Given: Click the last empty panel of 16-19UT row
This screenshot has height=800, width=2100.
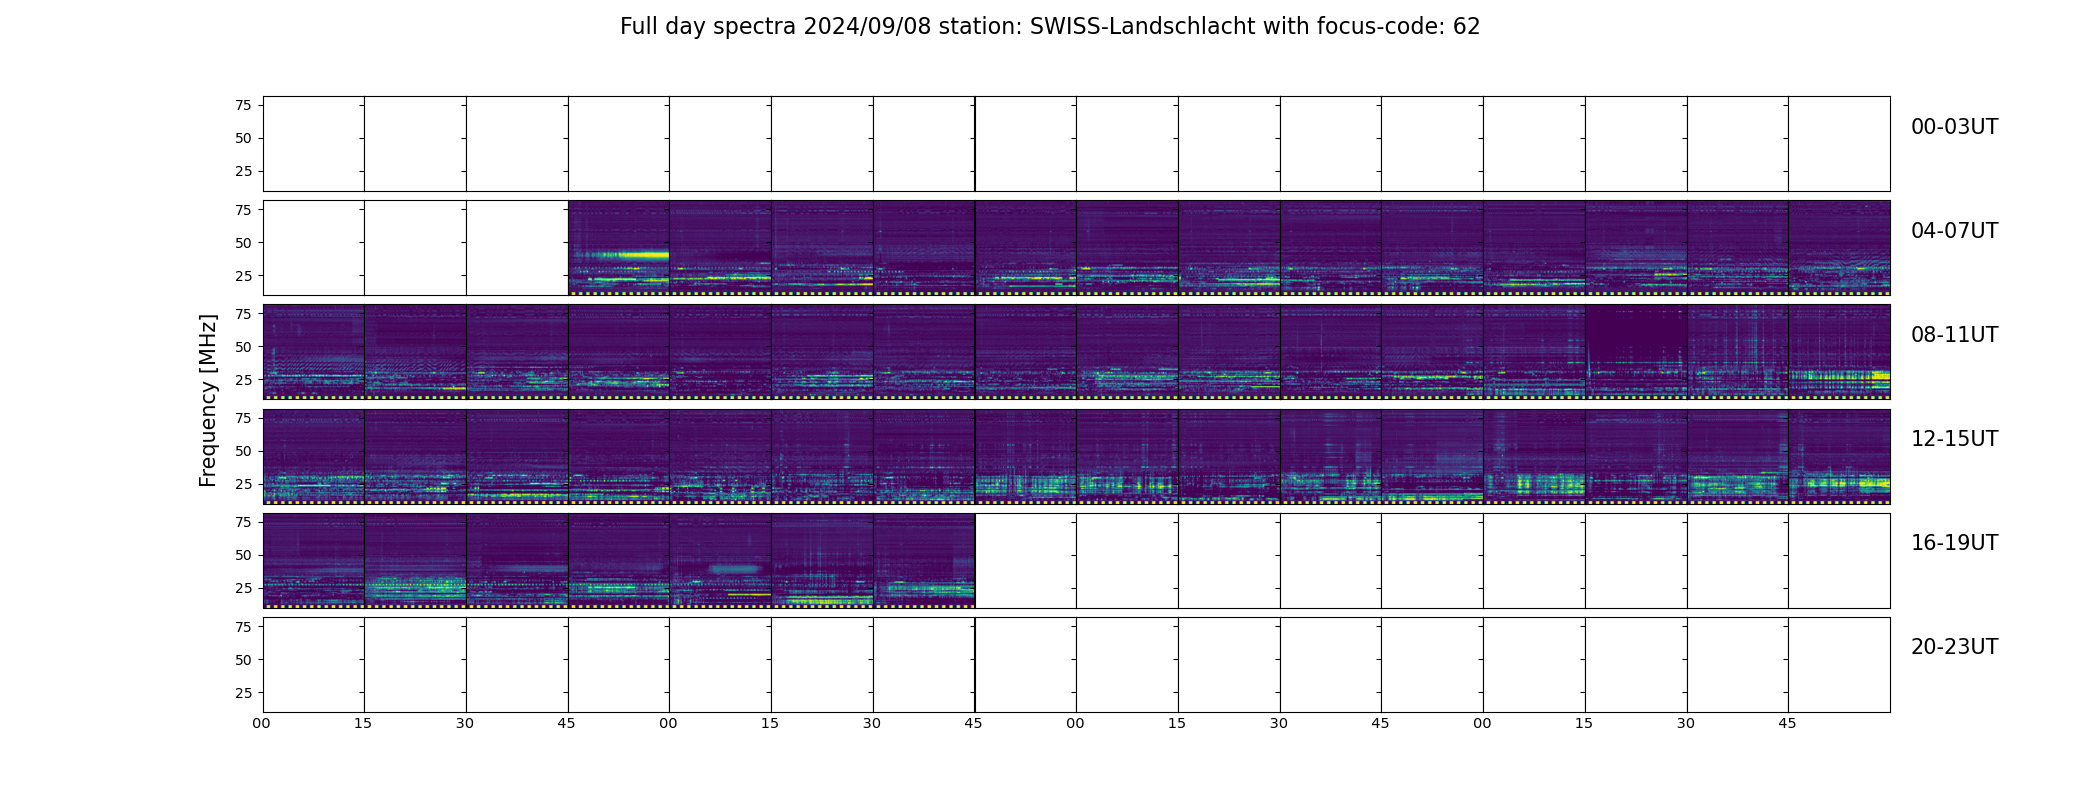Looking at the screenshot, I should pyautogui.click(x=1839, y=560).
